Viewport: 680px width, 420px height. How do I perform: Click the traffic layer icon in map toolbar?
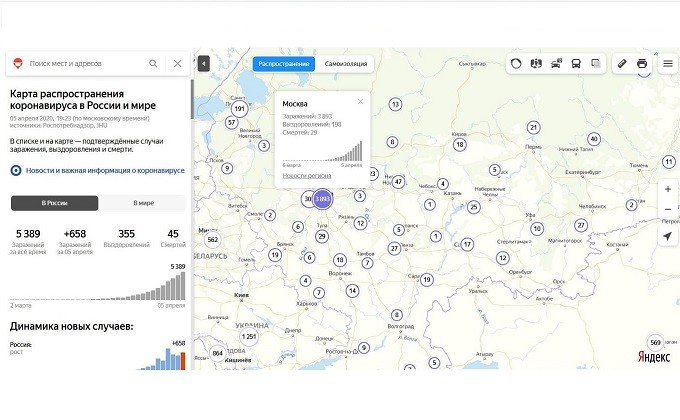tap(516, 63)
